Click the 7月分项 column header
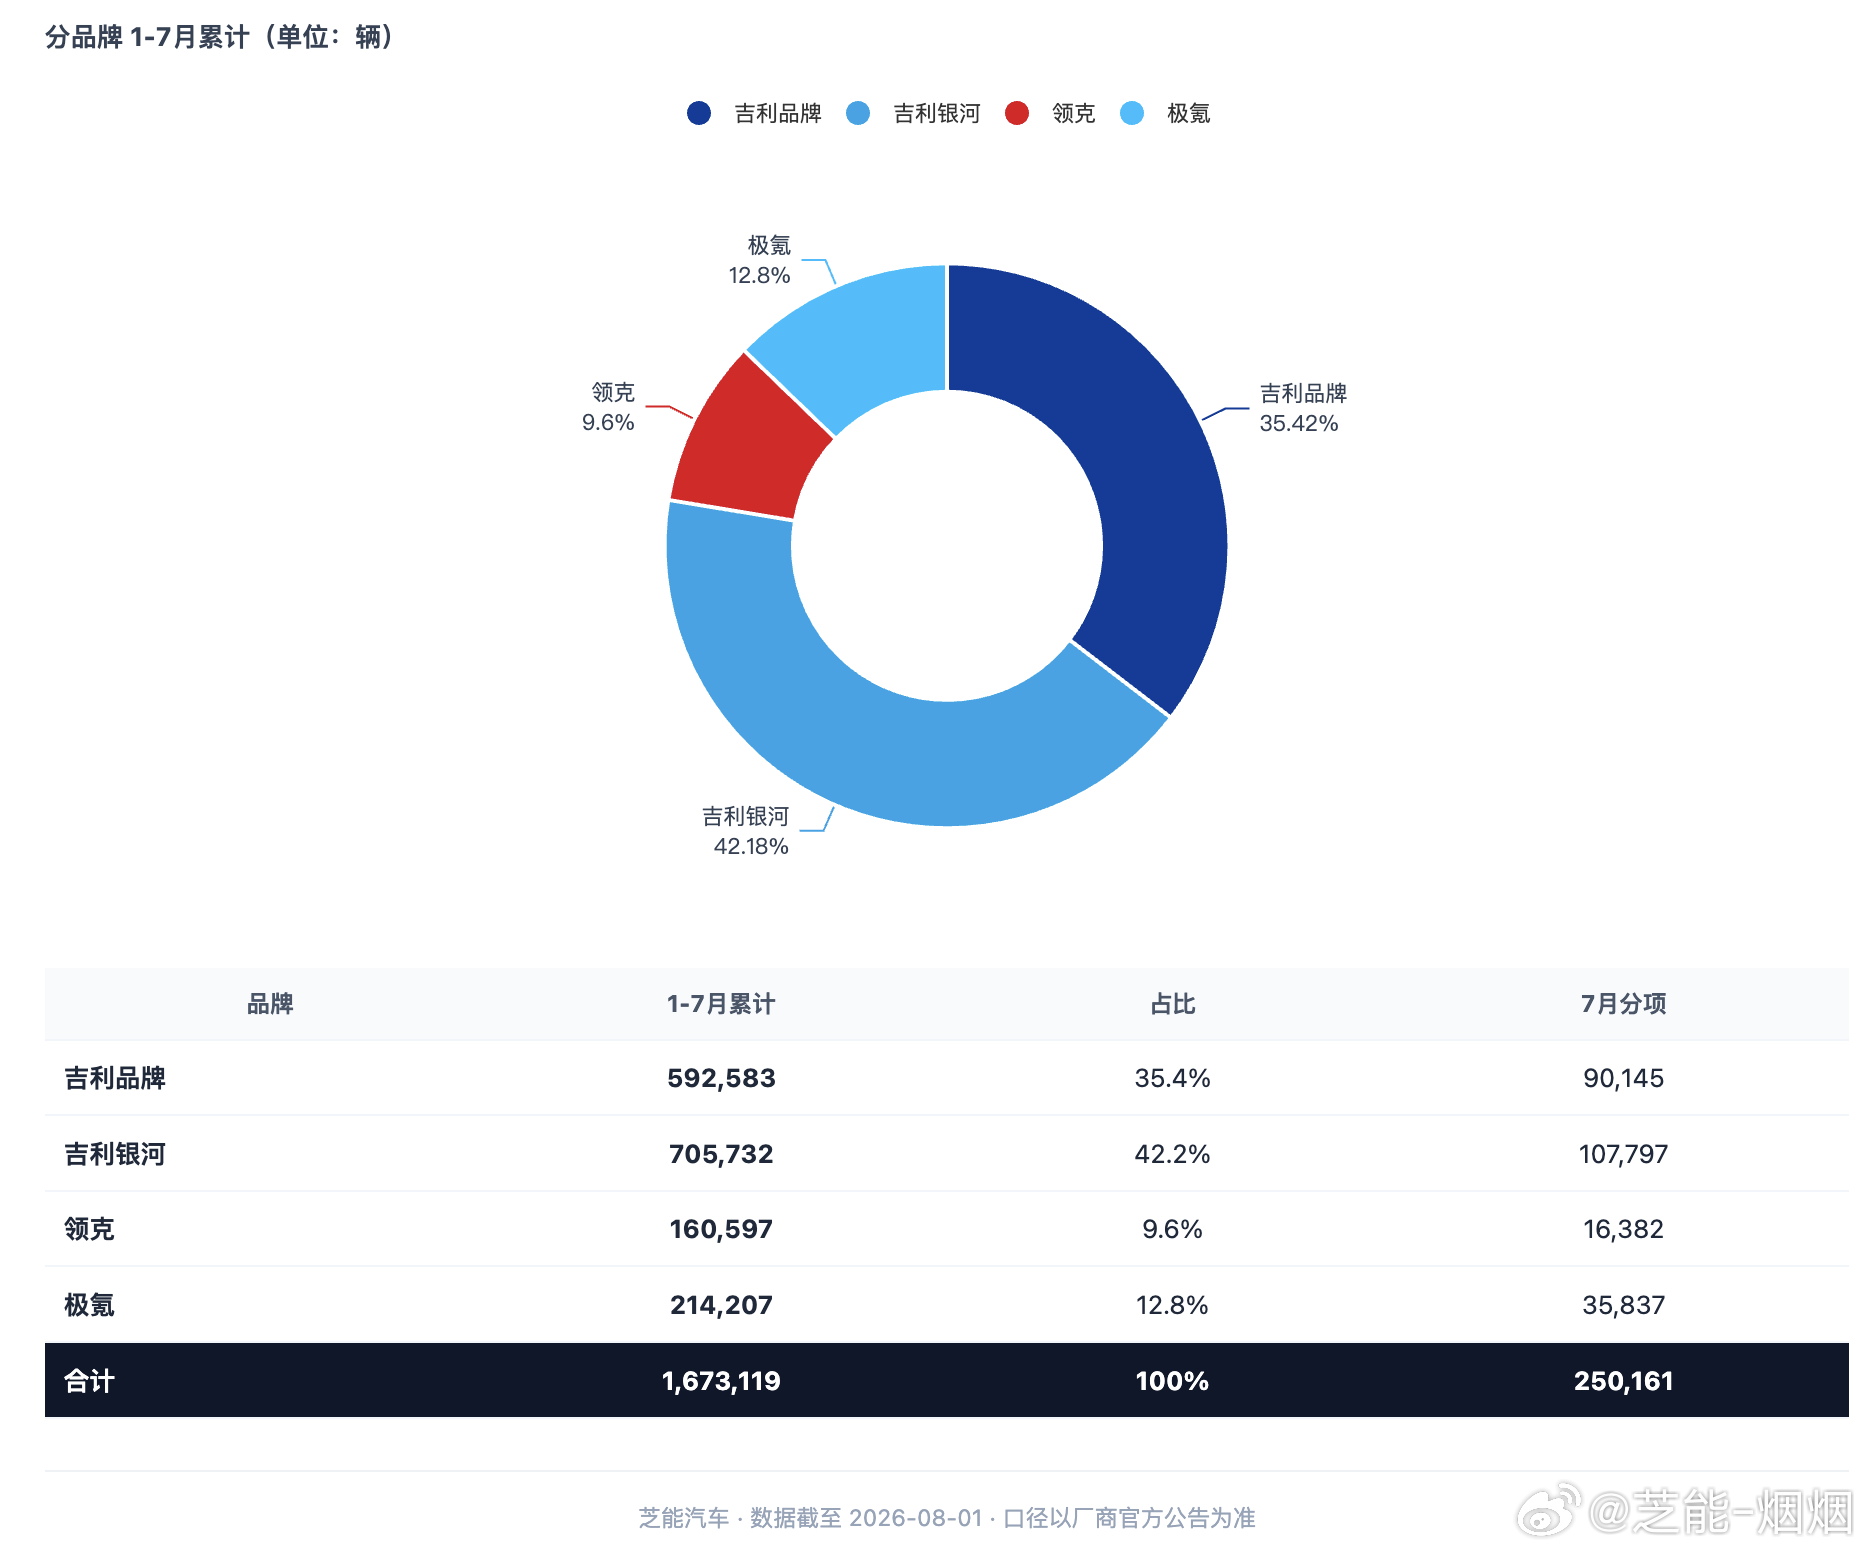 click(x=1624, y=1004)
